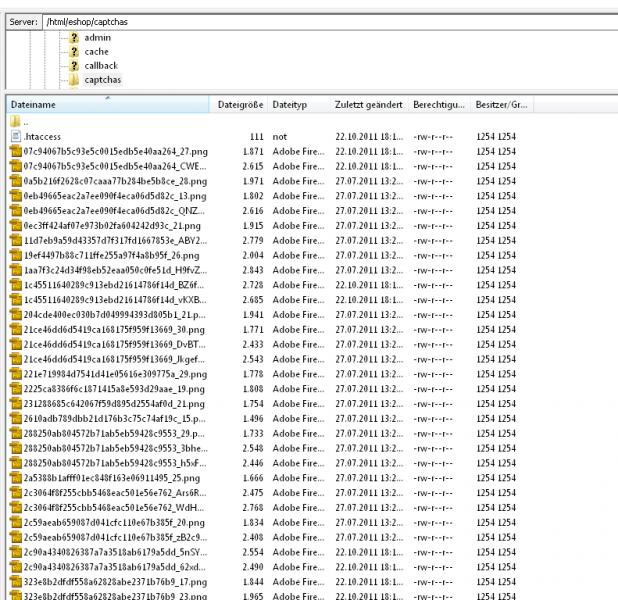Click the Besitzer/Gr... column header
Image resolution: width=618 pixels, height=600 pixels.
(500, 104)
